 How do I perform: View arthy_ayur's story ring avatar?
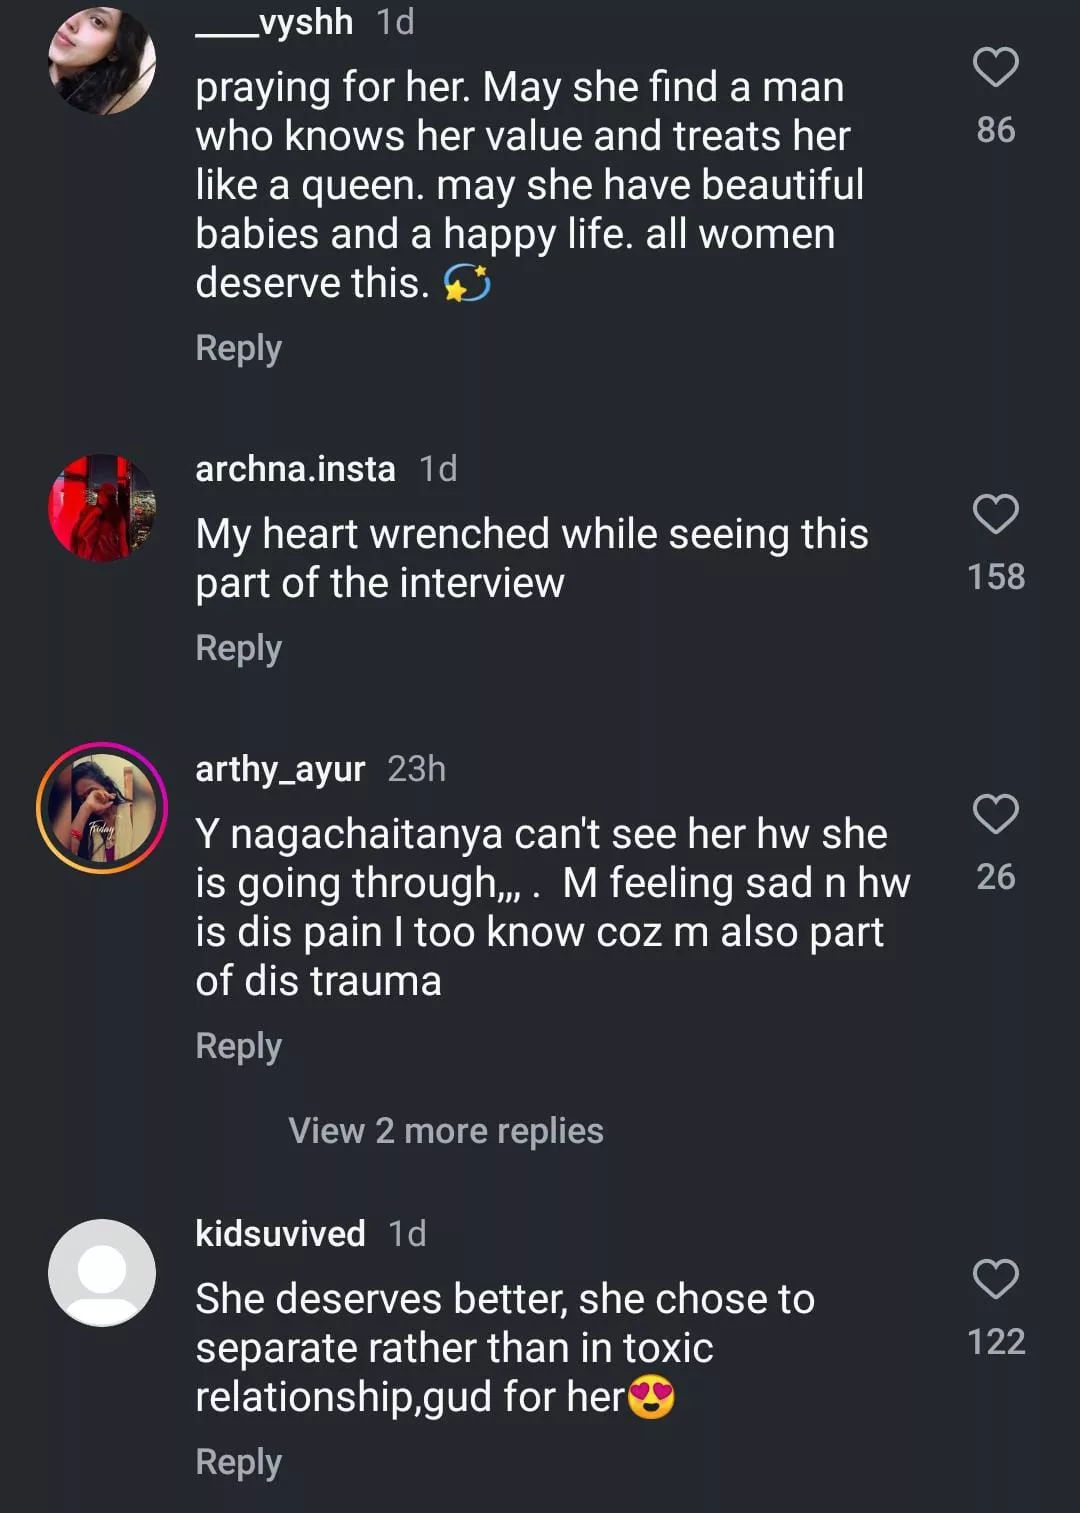click(102, 808)
